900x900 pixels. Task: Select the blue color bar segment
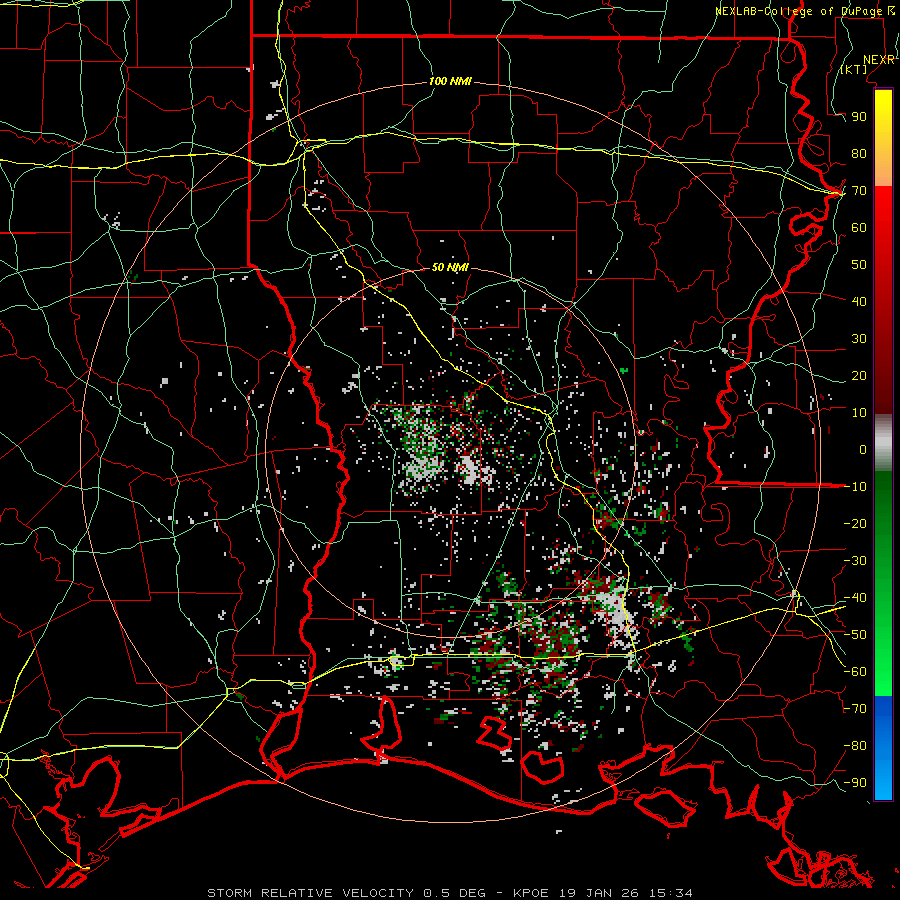[x=883, y=747]
